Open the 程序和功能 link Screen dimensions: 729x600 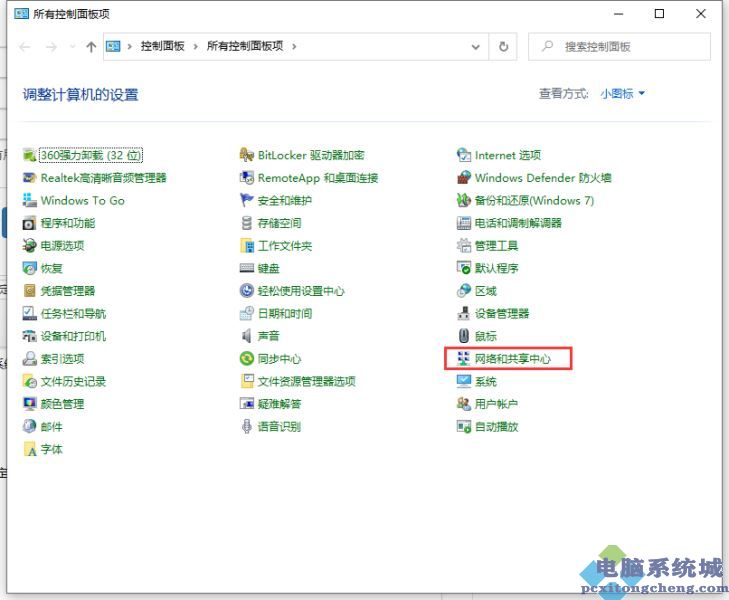click(x=67, y=223)
